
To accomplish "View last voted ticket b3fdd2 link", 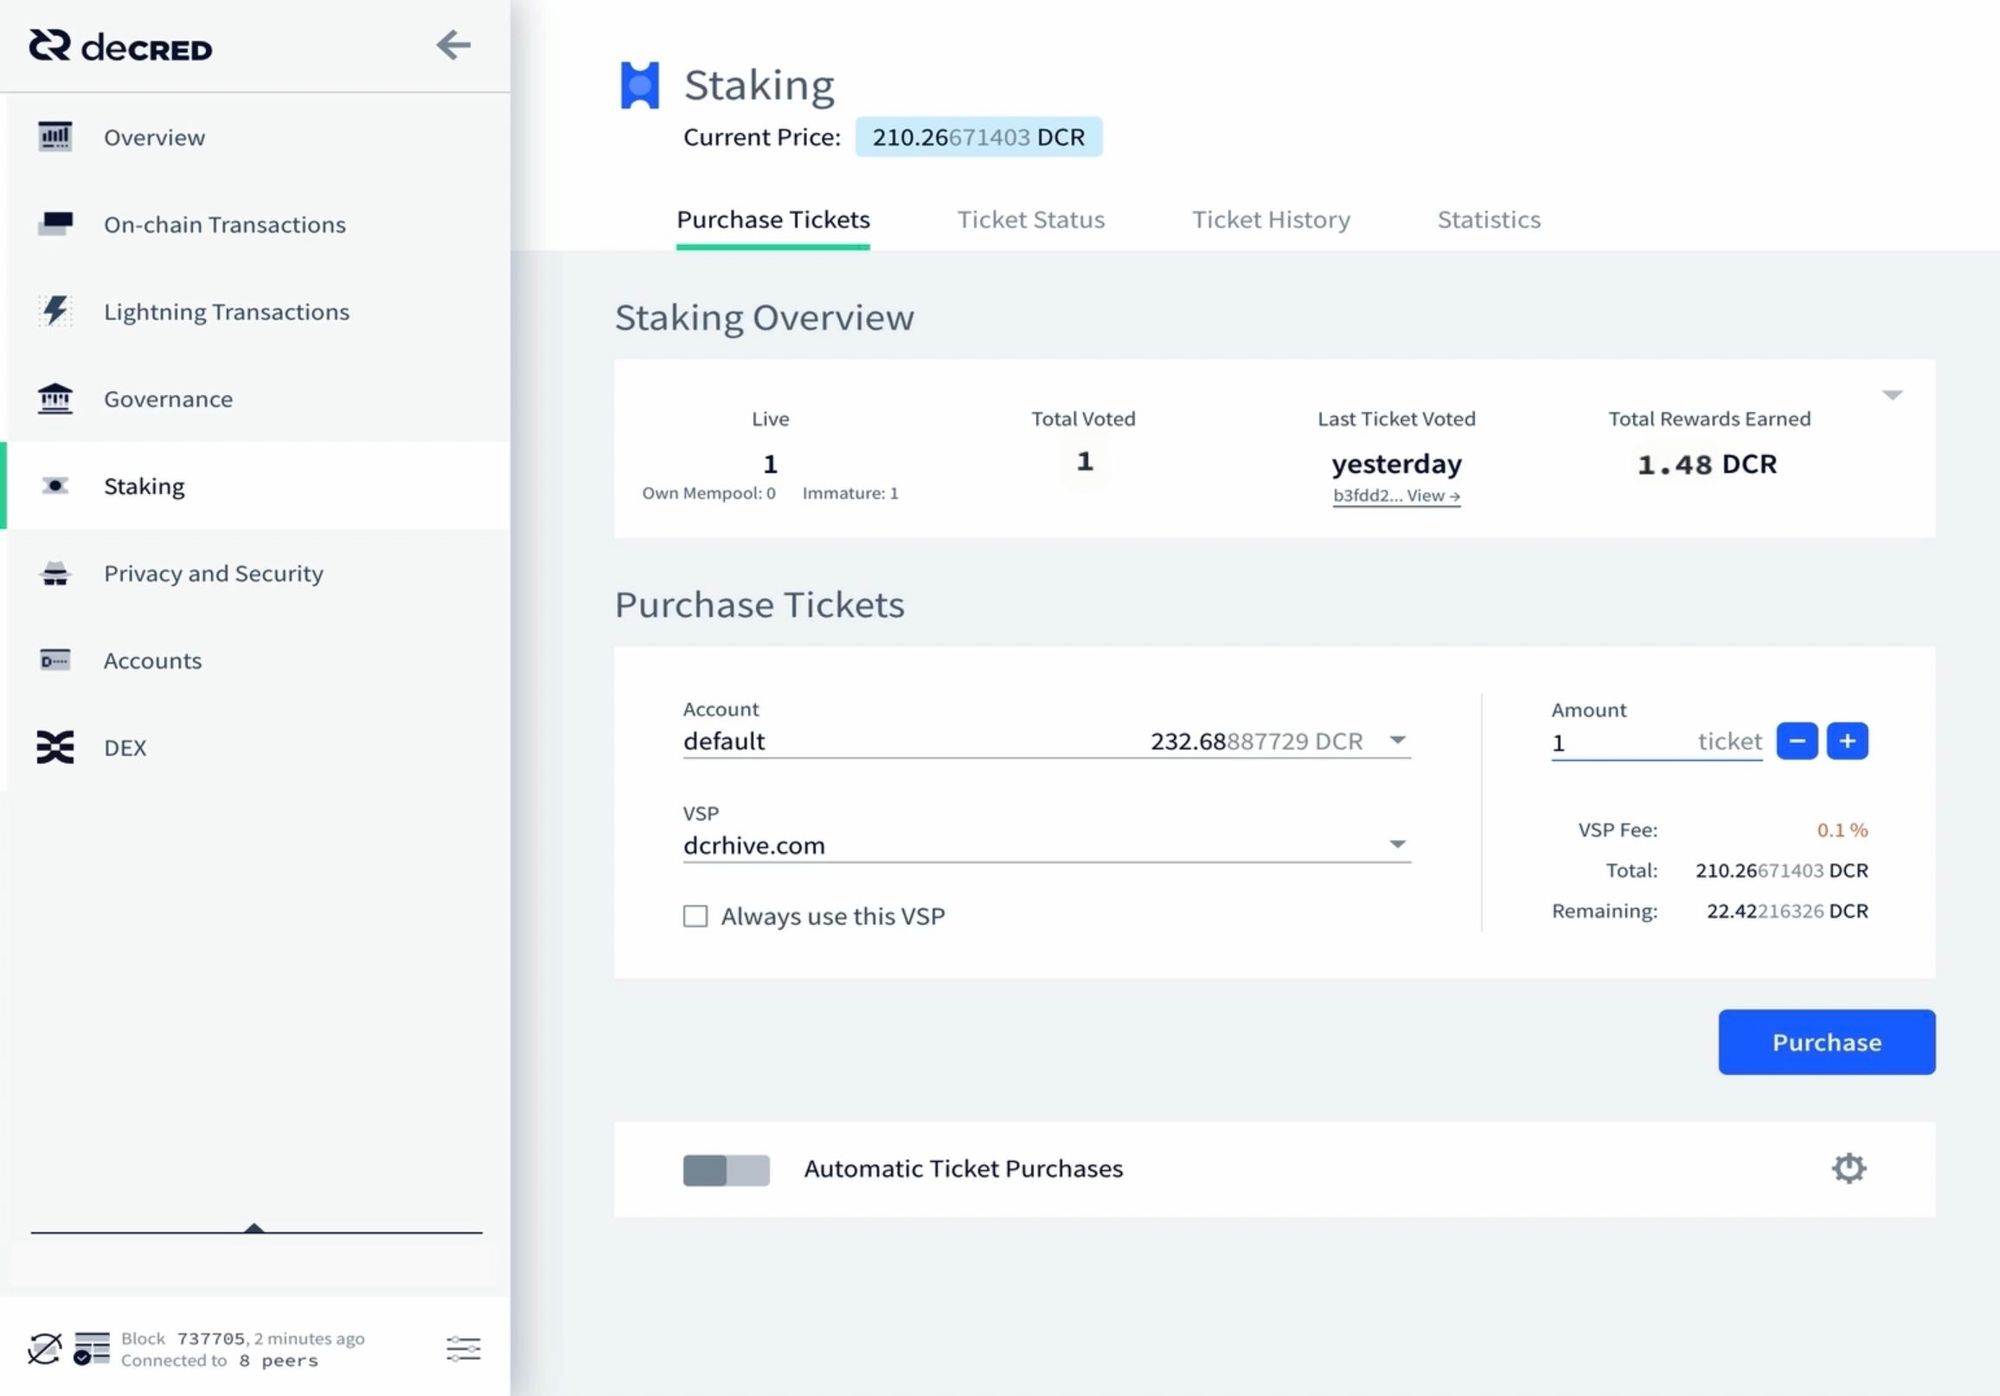I will (x=1396, y=496).
